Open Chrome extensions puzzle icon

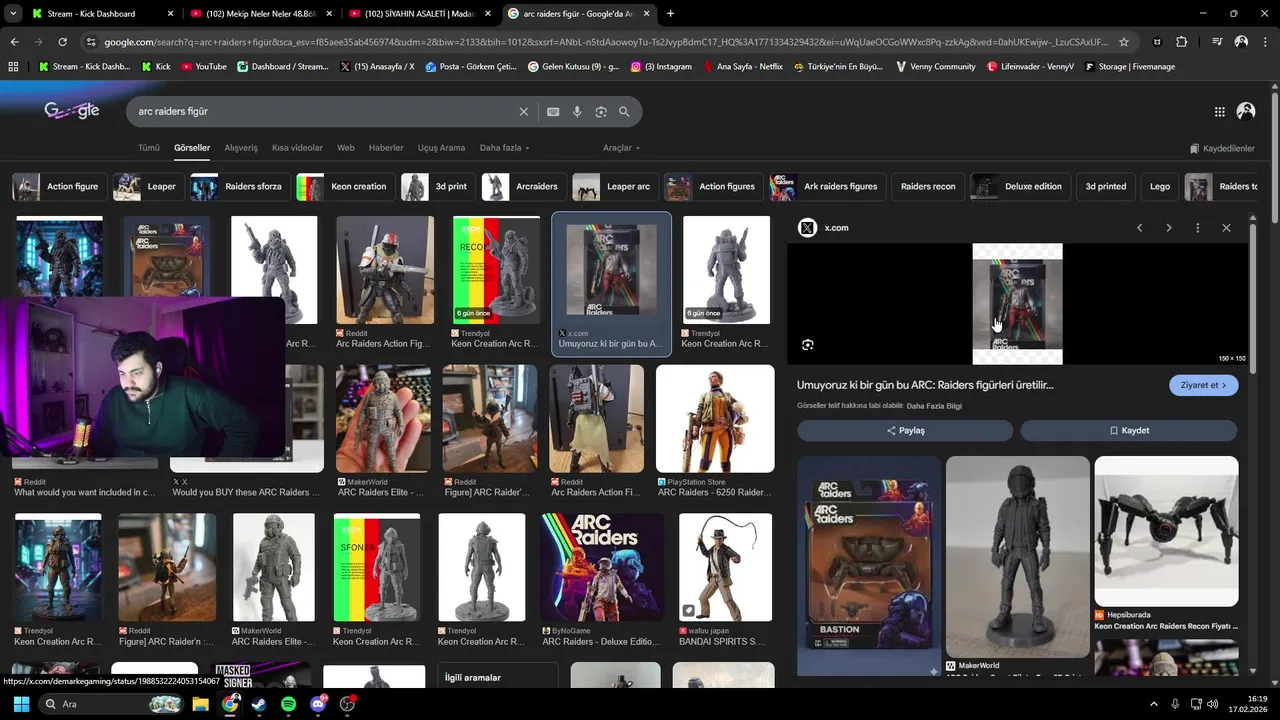click(1182, 42)
